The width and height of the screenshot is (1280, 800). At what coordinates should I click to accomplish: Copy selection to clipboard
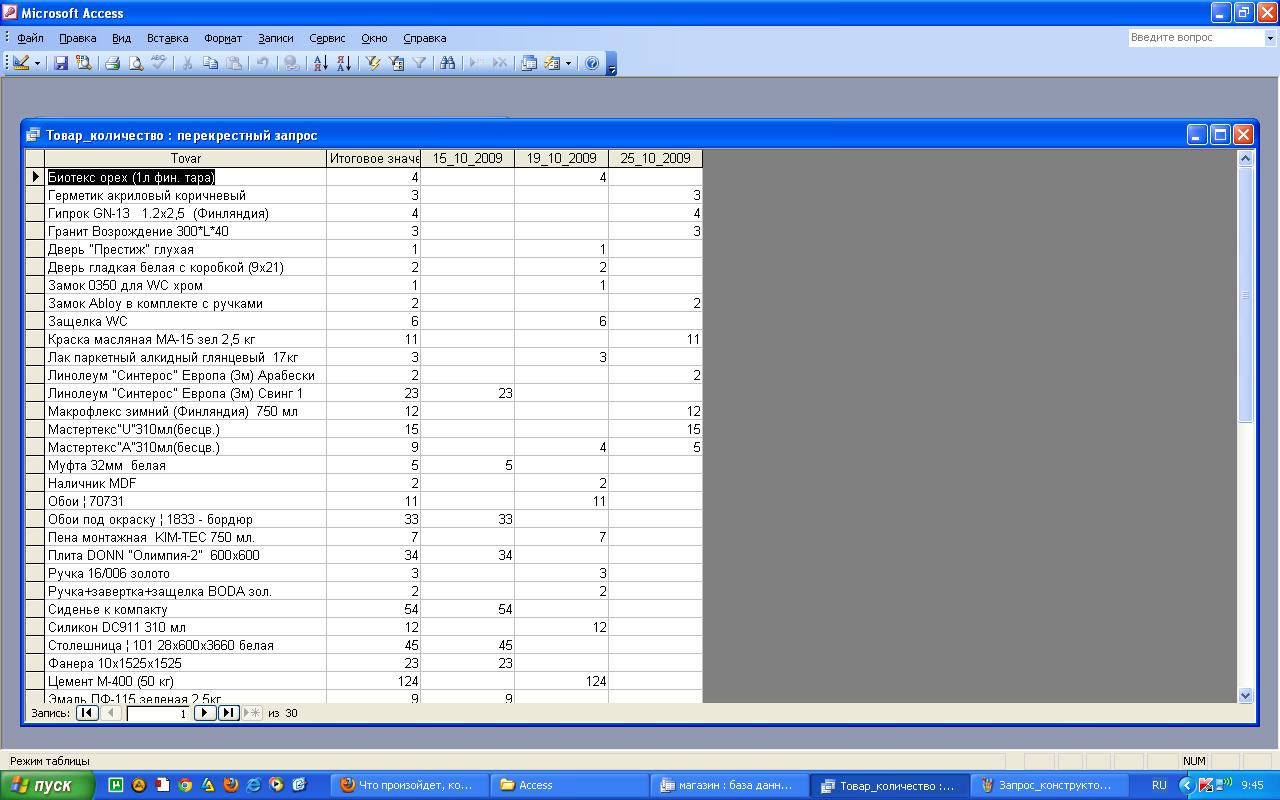(210, 63)
